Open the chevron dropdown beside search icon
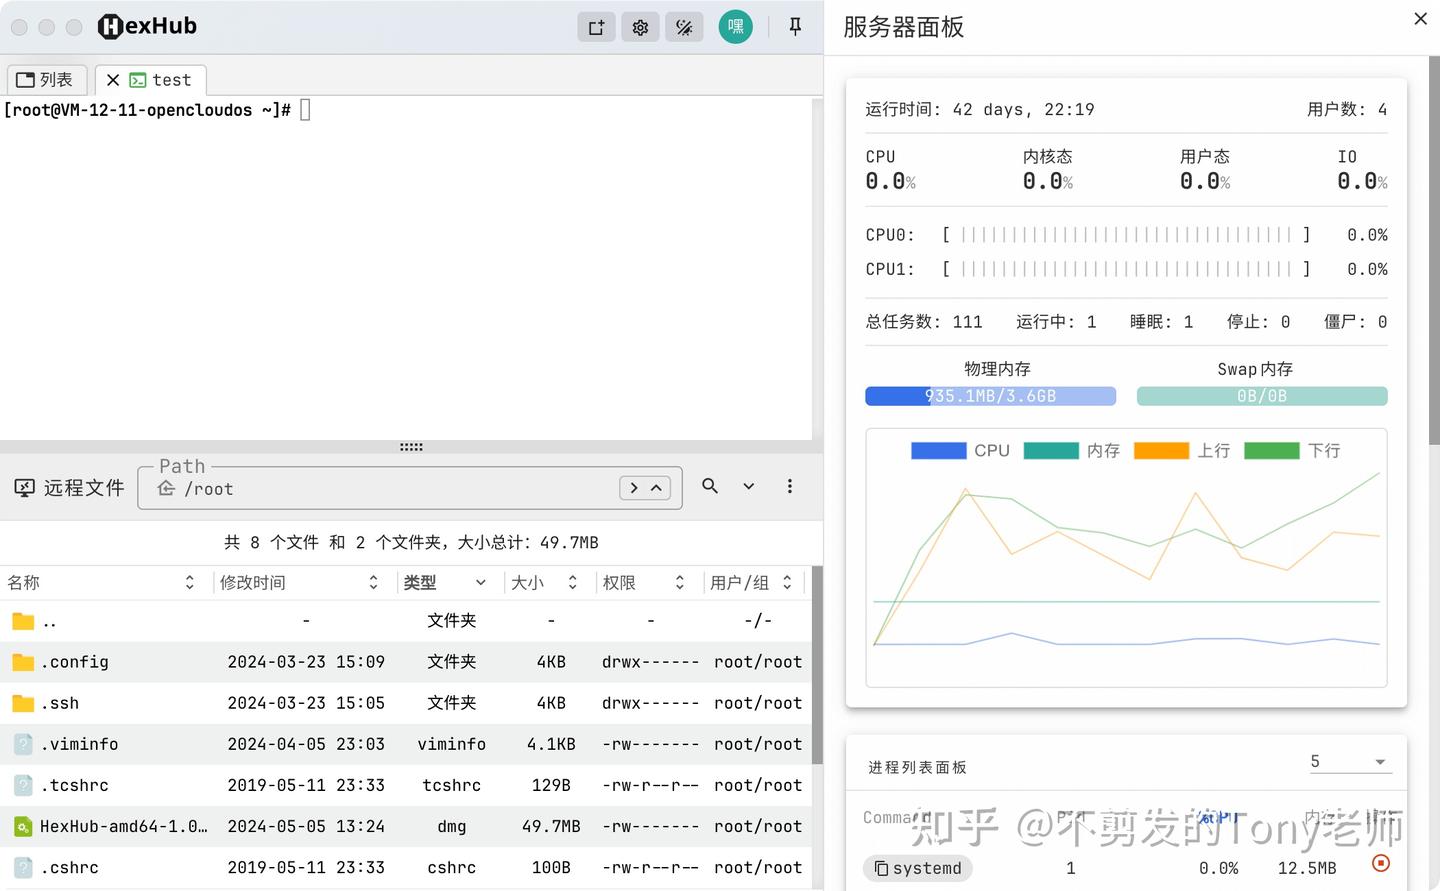1440x891 pixels. (748, 486)
